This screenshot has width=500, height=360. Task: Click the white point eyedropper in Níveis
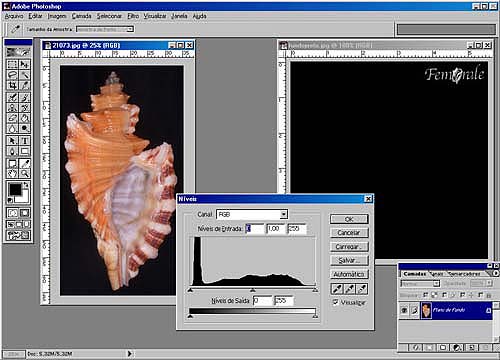coord(362,289)
